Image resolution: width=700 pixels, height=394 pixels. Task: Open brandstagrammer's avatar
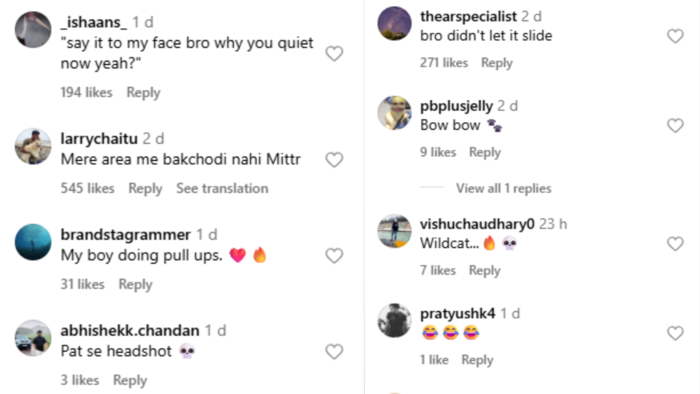[33, 242]
